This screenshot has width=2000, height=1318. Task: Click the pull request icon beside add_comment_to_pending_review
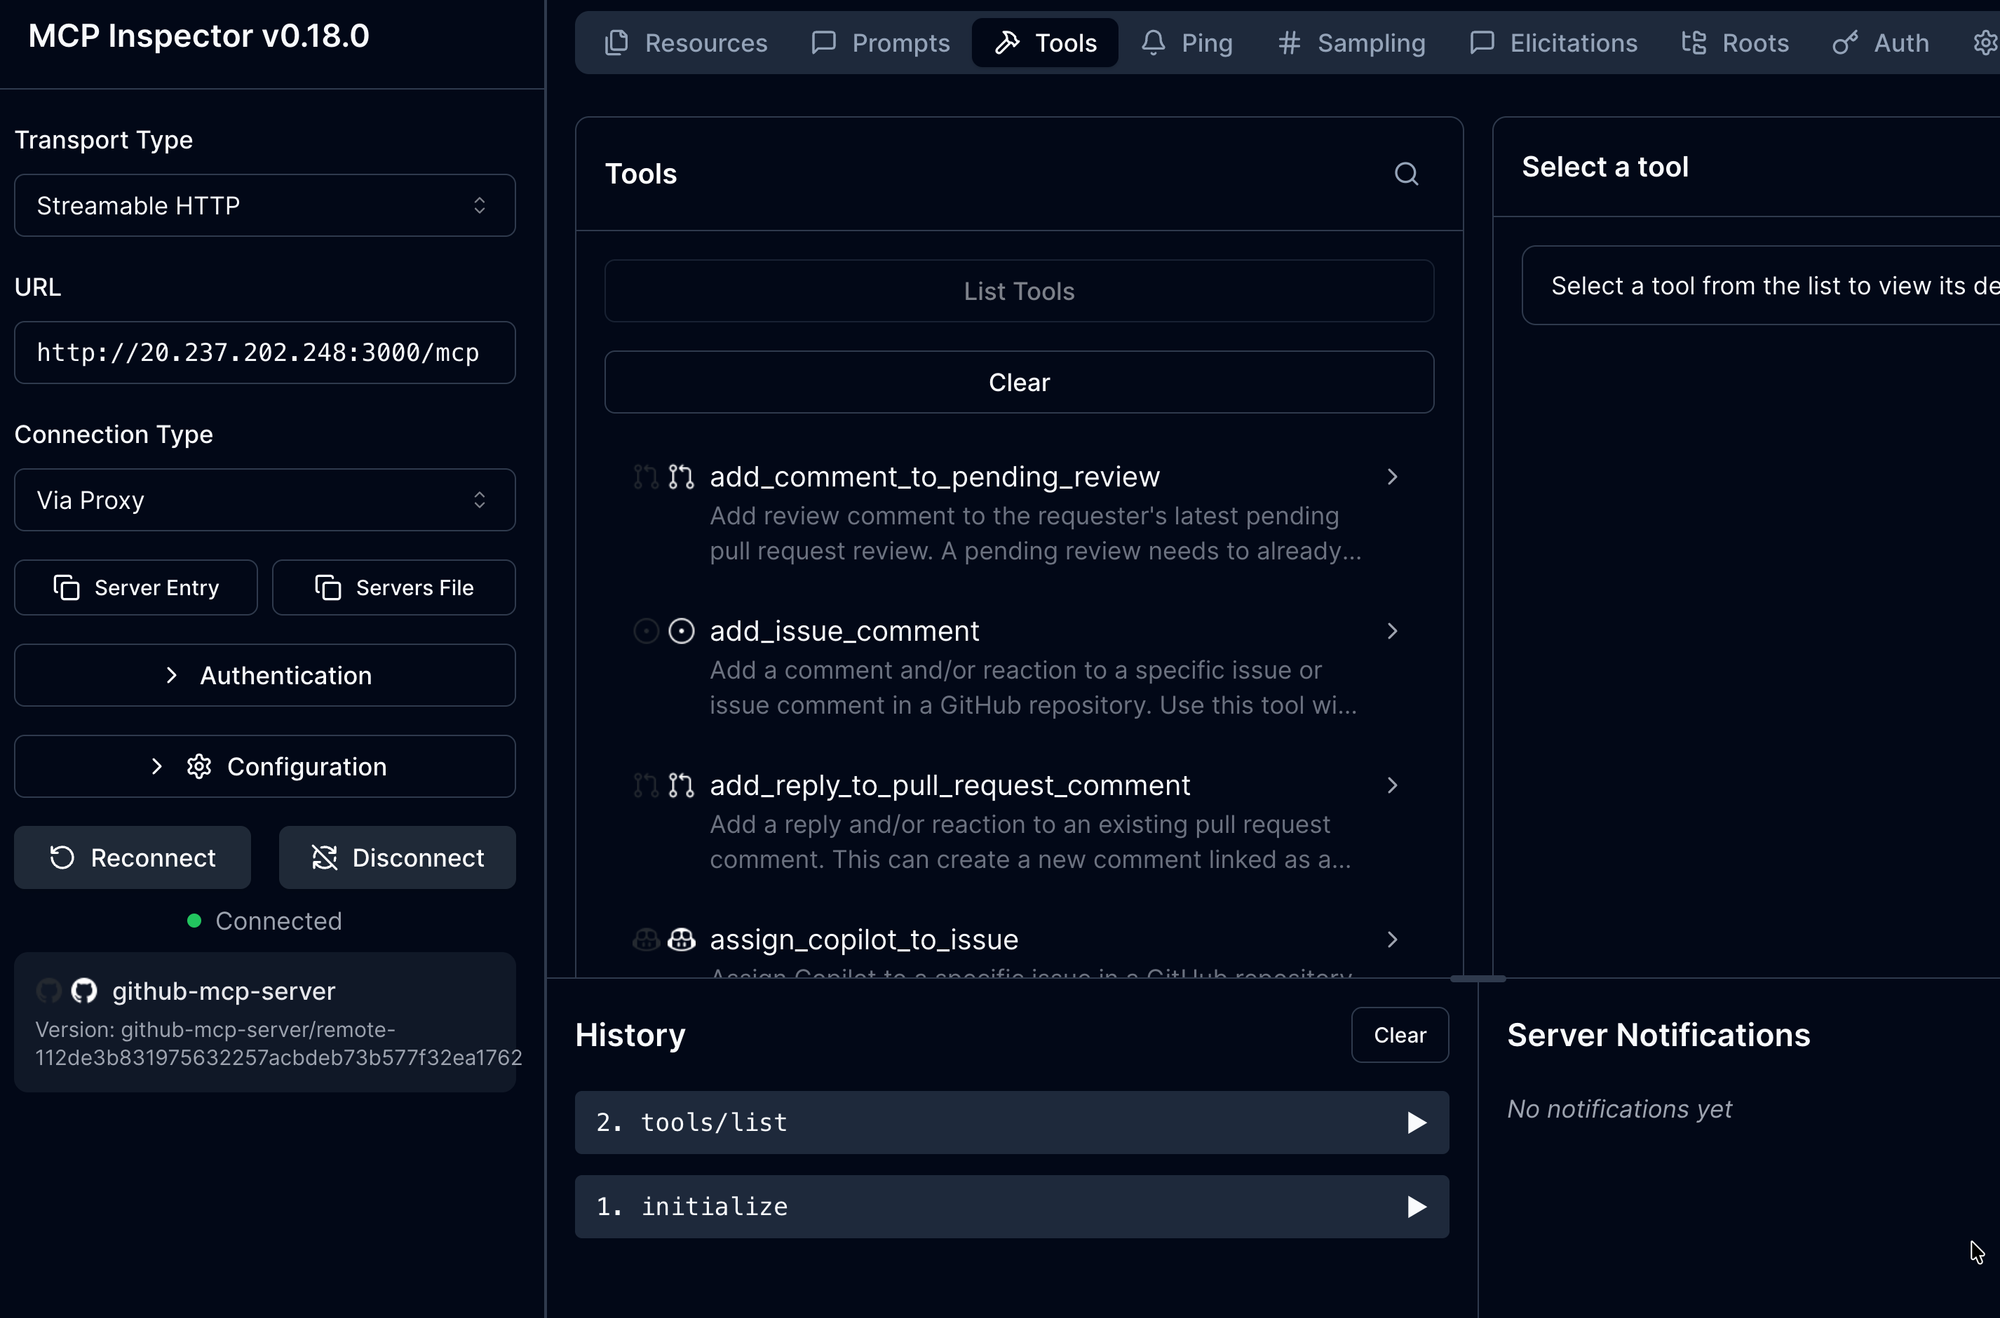tap(681, 477)
